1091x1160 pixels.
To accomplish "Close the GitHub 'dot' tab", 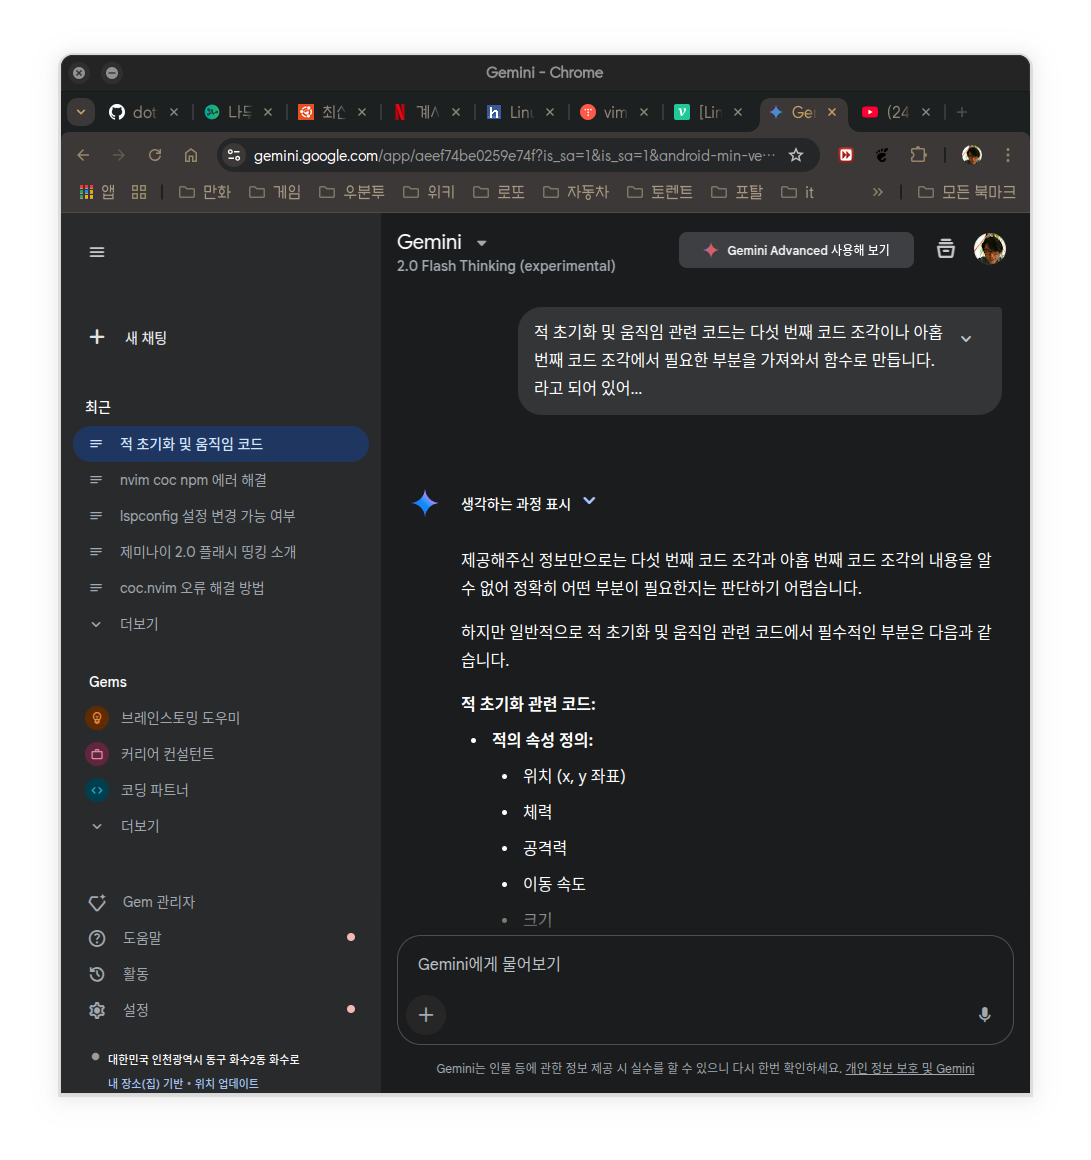I will pos(174,112).
